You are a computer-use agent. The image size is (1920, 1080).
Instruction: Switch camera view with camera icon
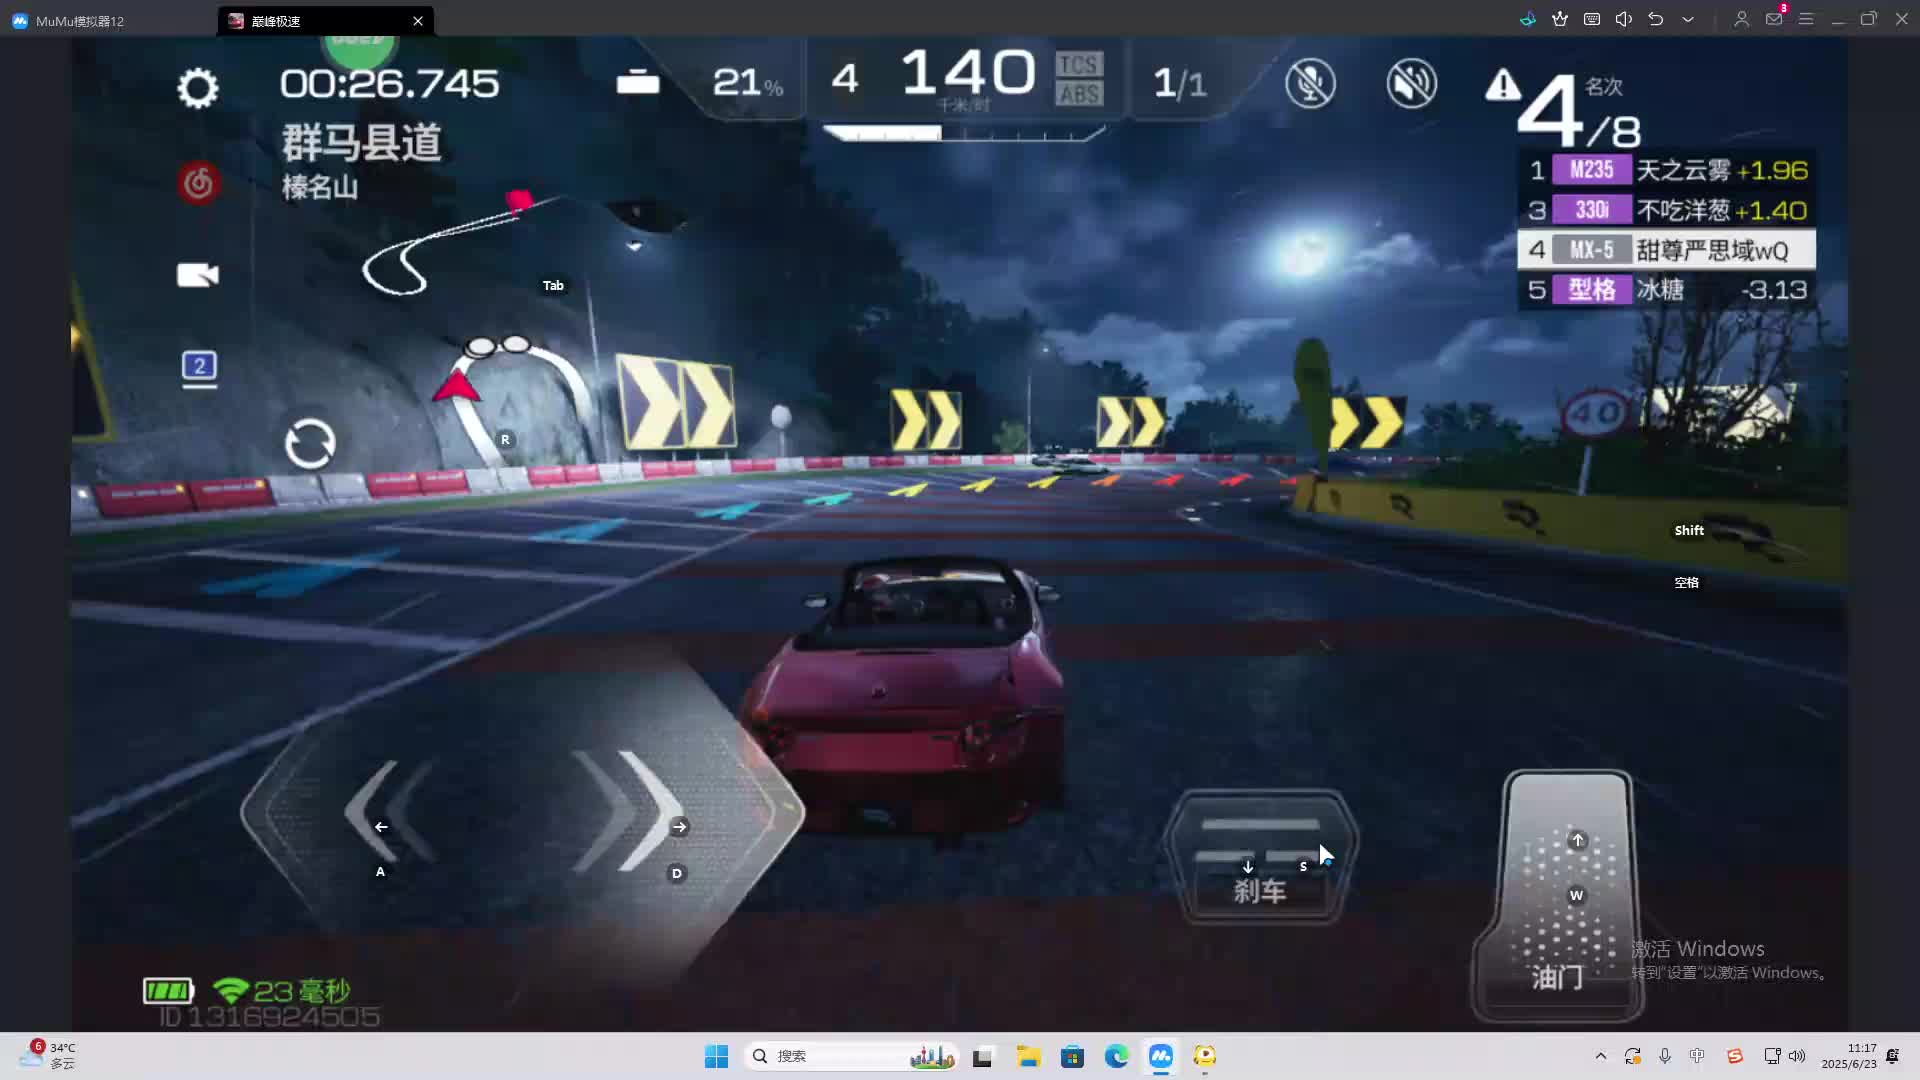coord(197,275)
